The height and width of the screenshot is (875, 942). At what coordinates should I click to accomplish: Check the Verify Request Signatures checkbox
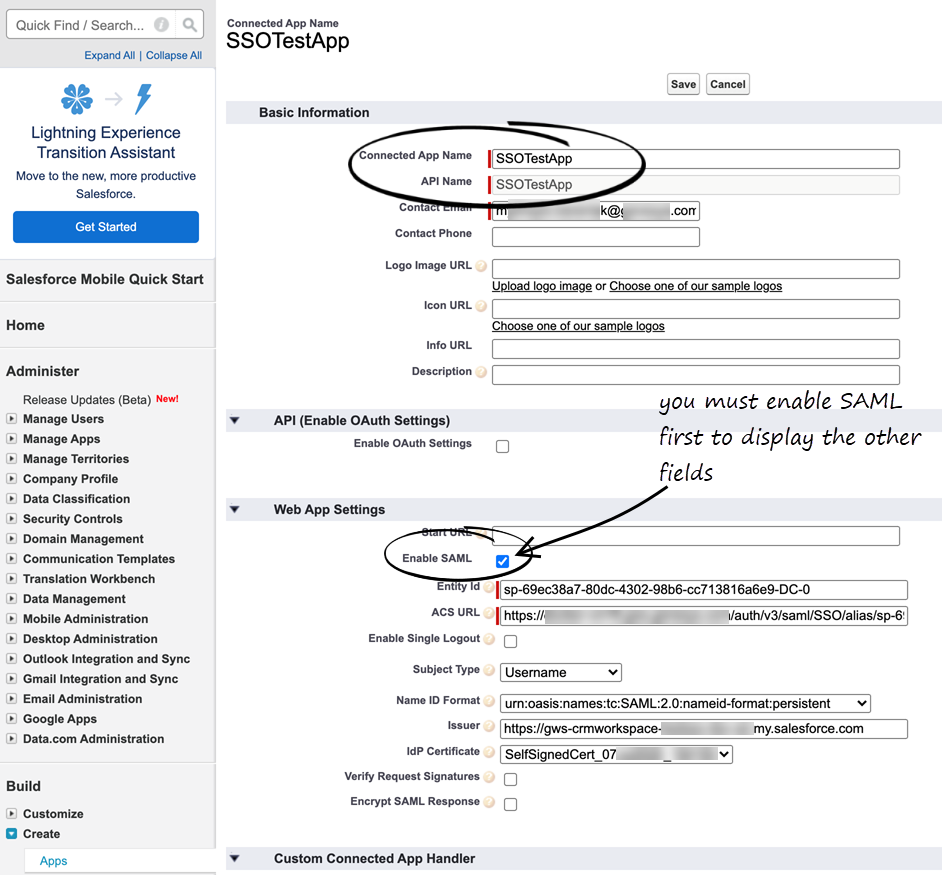coord(511,777)
